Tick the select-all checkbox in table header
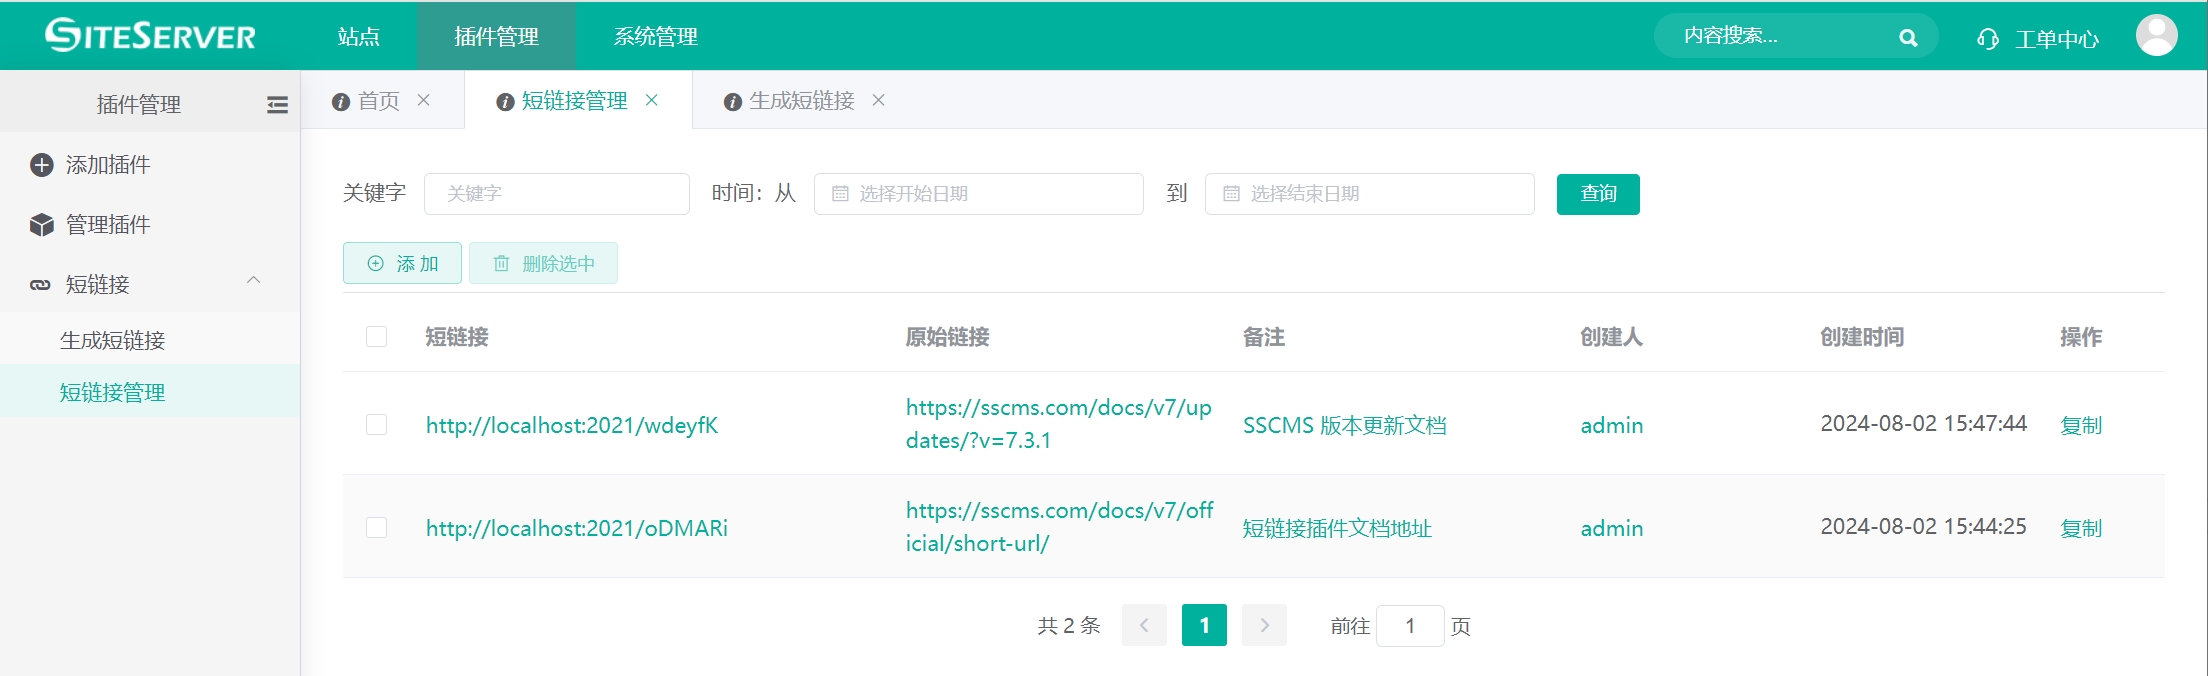 click(376, 337)
